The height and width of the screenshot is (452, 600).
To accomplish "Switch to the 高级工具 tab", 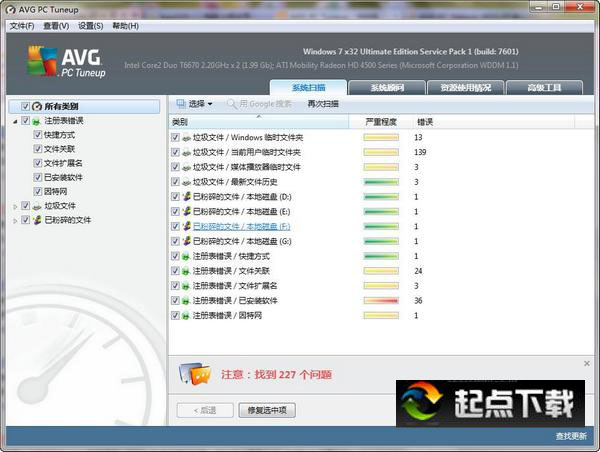I will 544,88.
